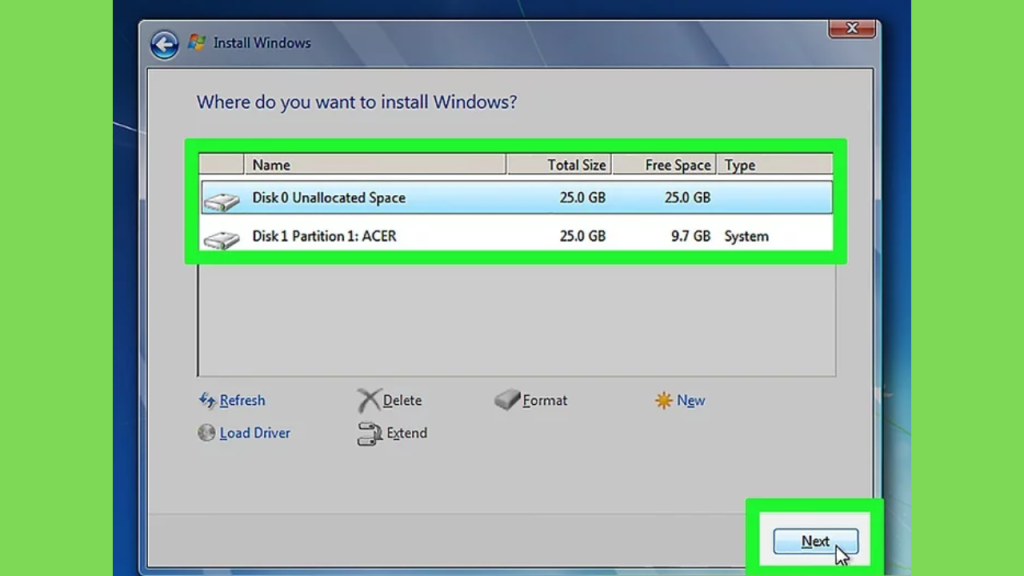Select Disk 0 Unallocated Space row
The width and height of the screenshot is (1024, 576).
[x=517, y=197]
